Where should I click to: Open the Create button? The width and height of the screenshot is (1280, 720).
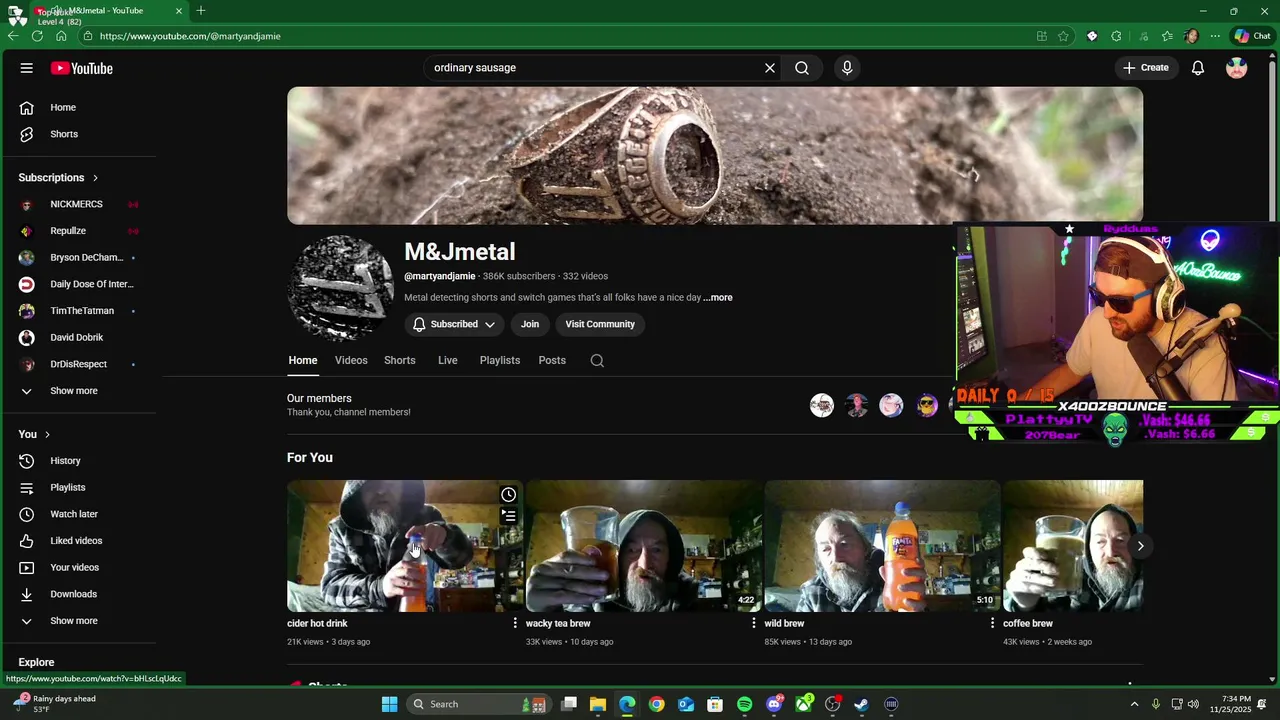(1146, 68)
